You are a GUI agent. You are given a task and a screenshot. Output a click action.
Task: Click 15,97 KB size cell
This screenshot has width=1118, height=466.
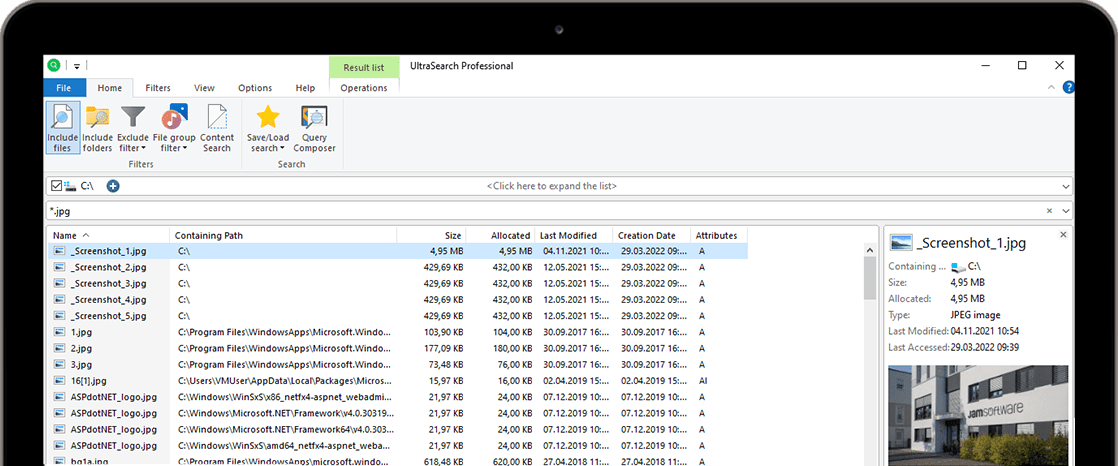tap(446, 381)
